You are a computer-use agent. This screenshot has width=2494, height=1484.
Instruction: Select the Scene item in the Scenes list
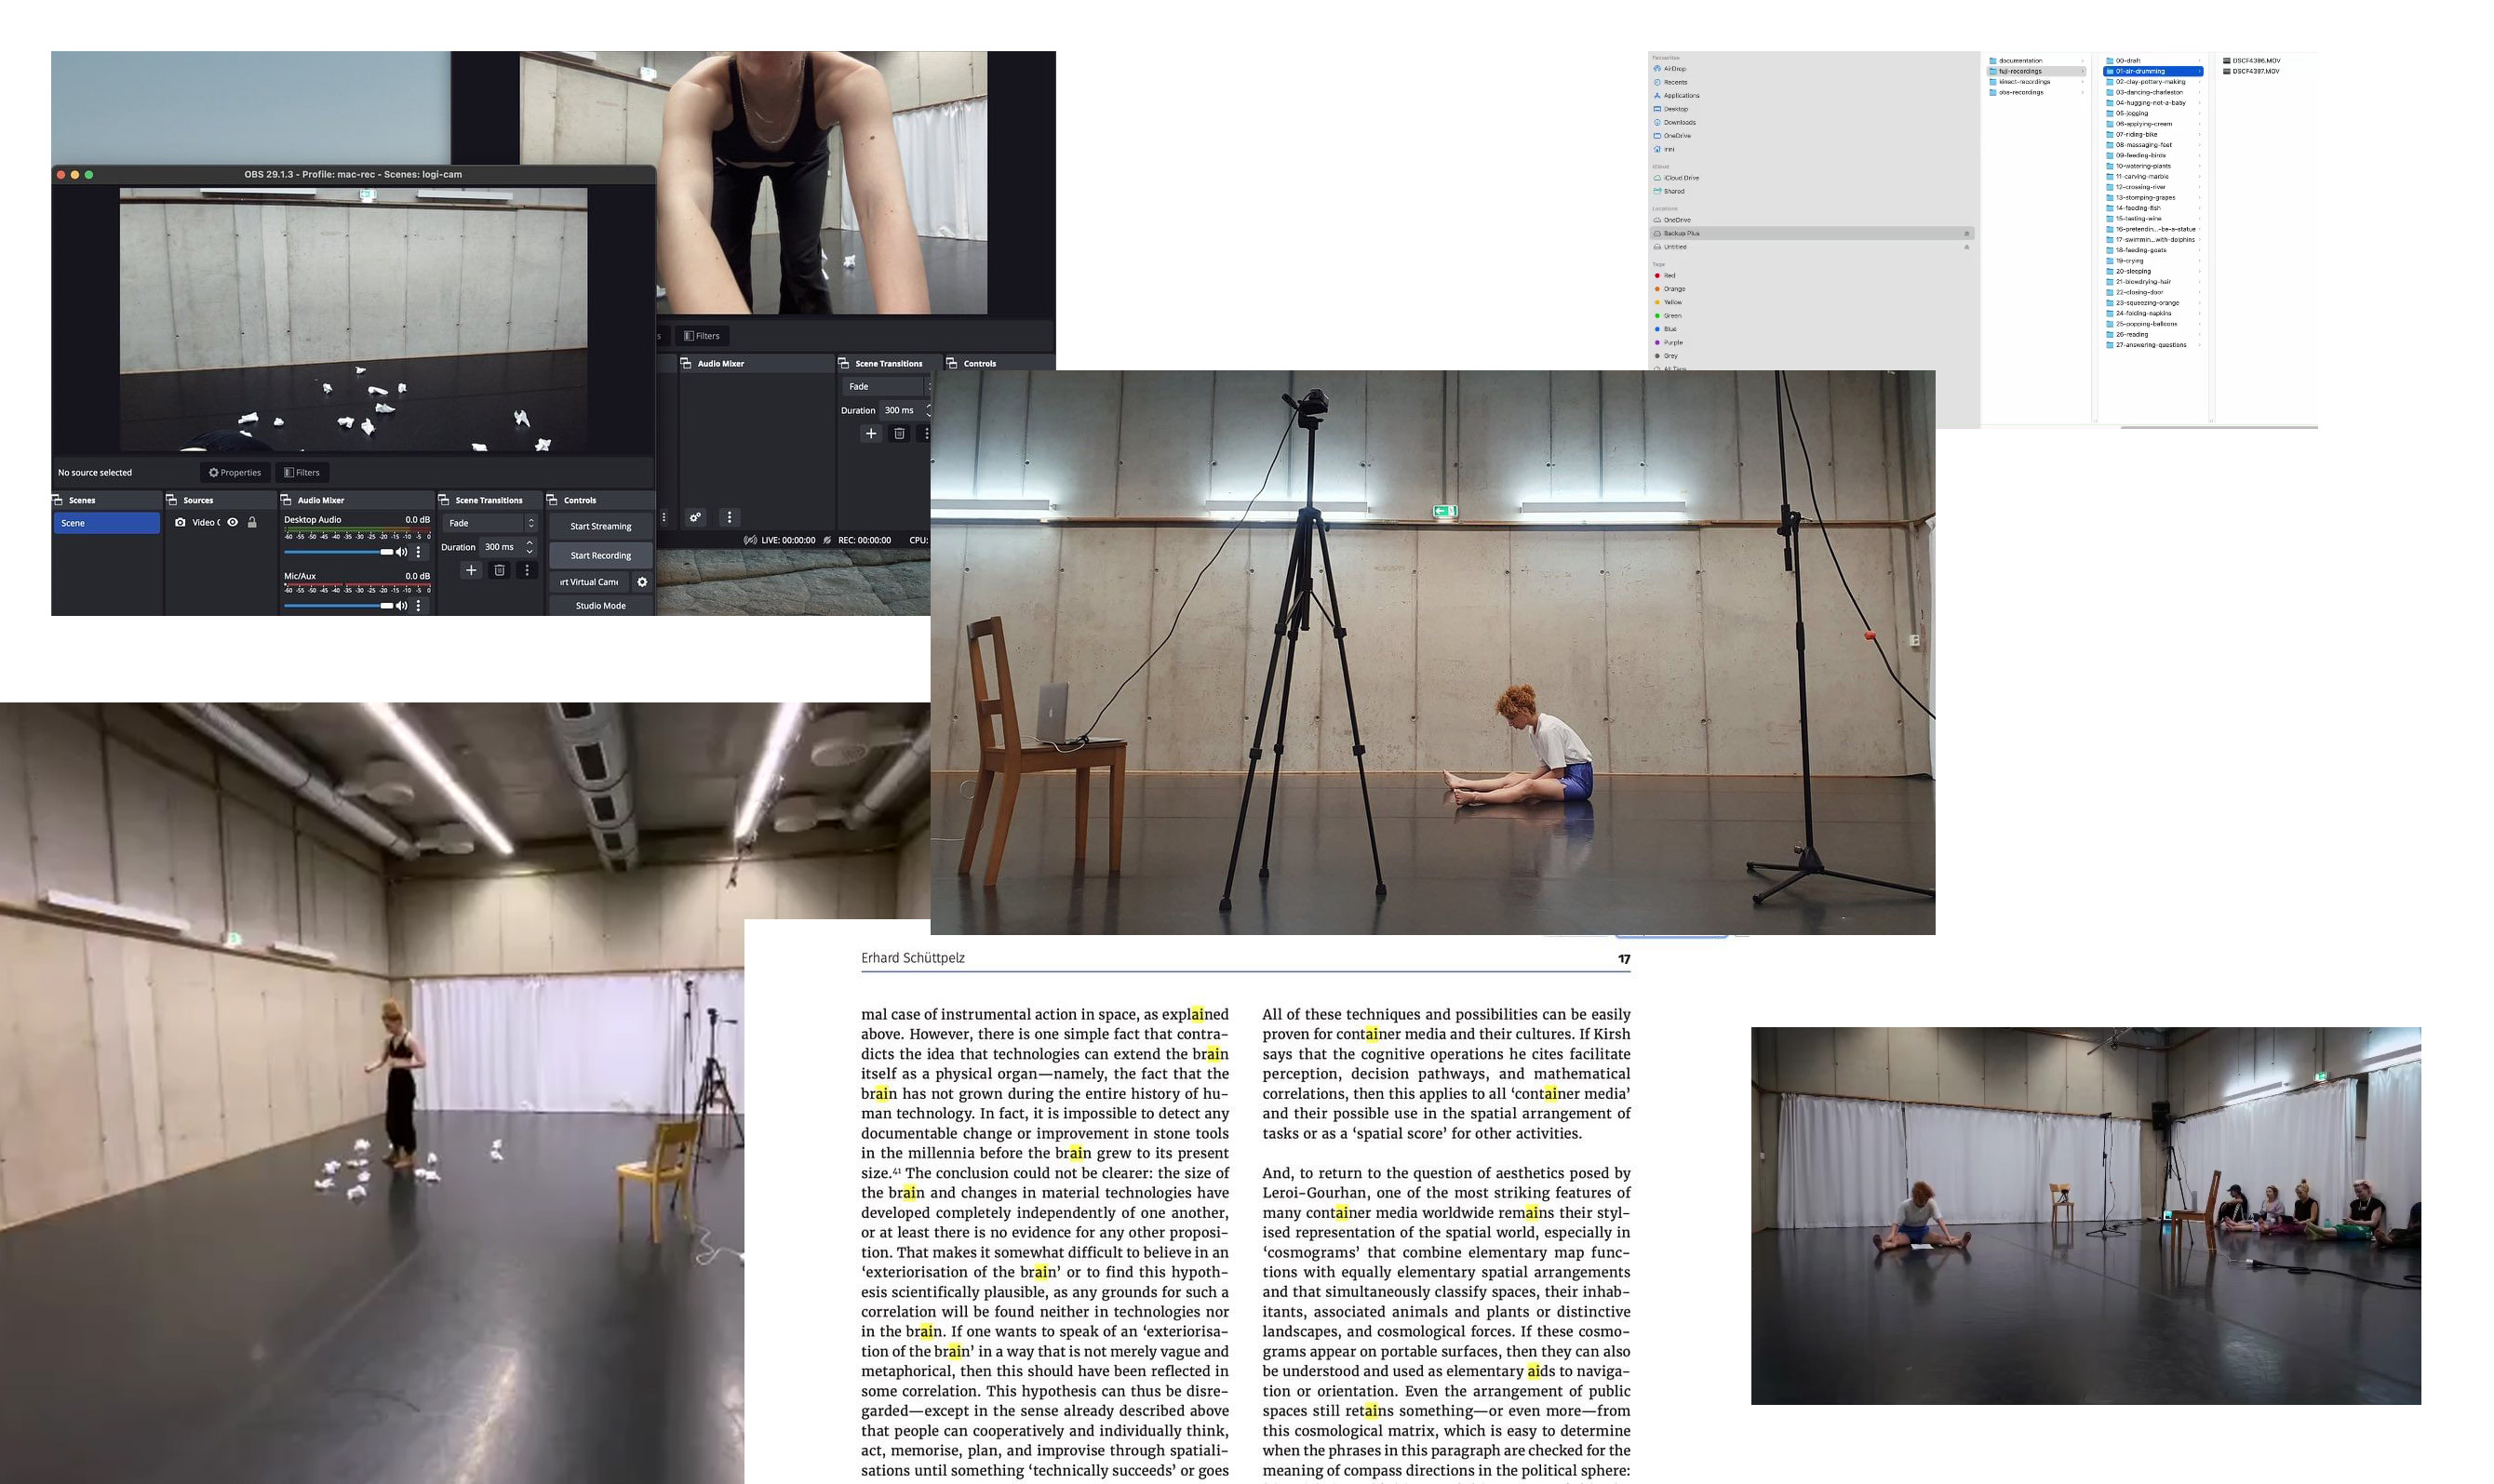(x=106, y=523)
